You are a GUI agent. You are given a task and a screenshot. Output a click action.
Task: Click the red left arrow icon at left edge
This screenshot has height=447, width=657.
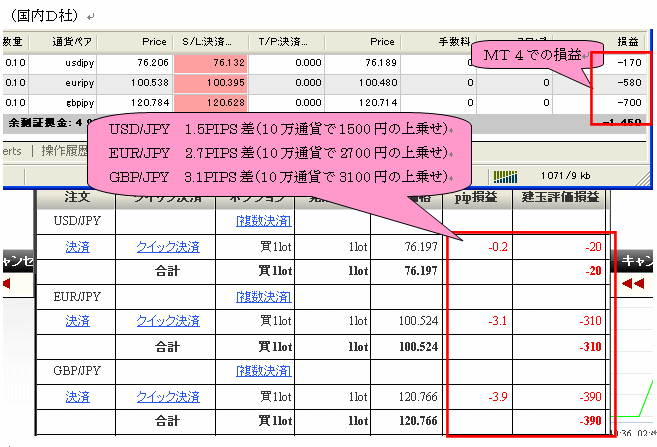[8, 283]
